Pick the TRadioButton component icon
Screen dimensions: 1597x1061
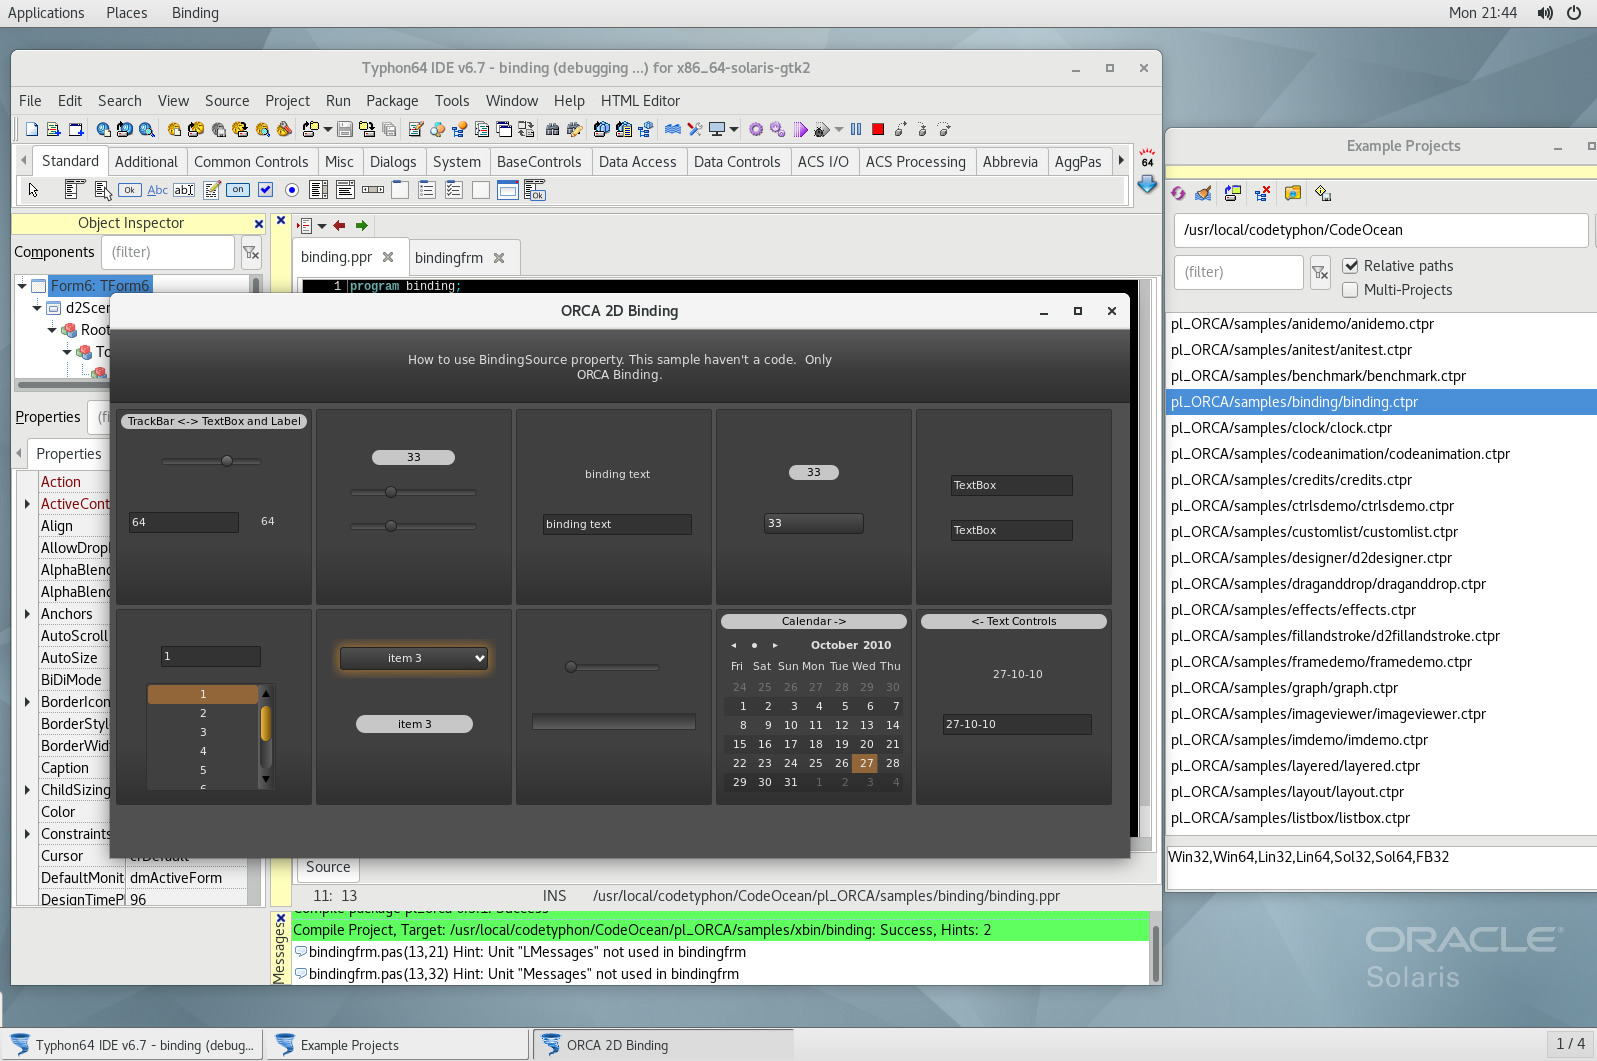tap(292, 190)
